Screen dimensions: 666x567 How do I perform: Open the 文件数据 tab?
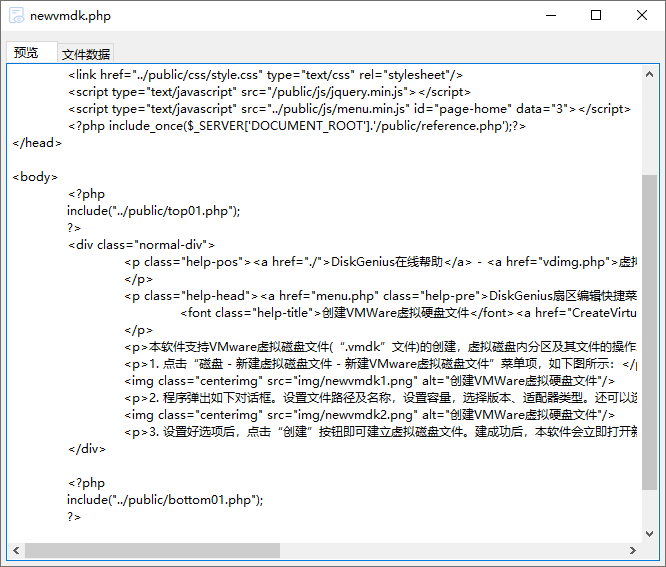coord(86,54)
